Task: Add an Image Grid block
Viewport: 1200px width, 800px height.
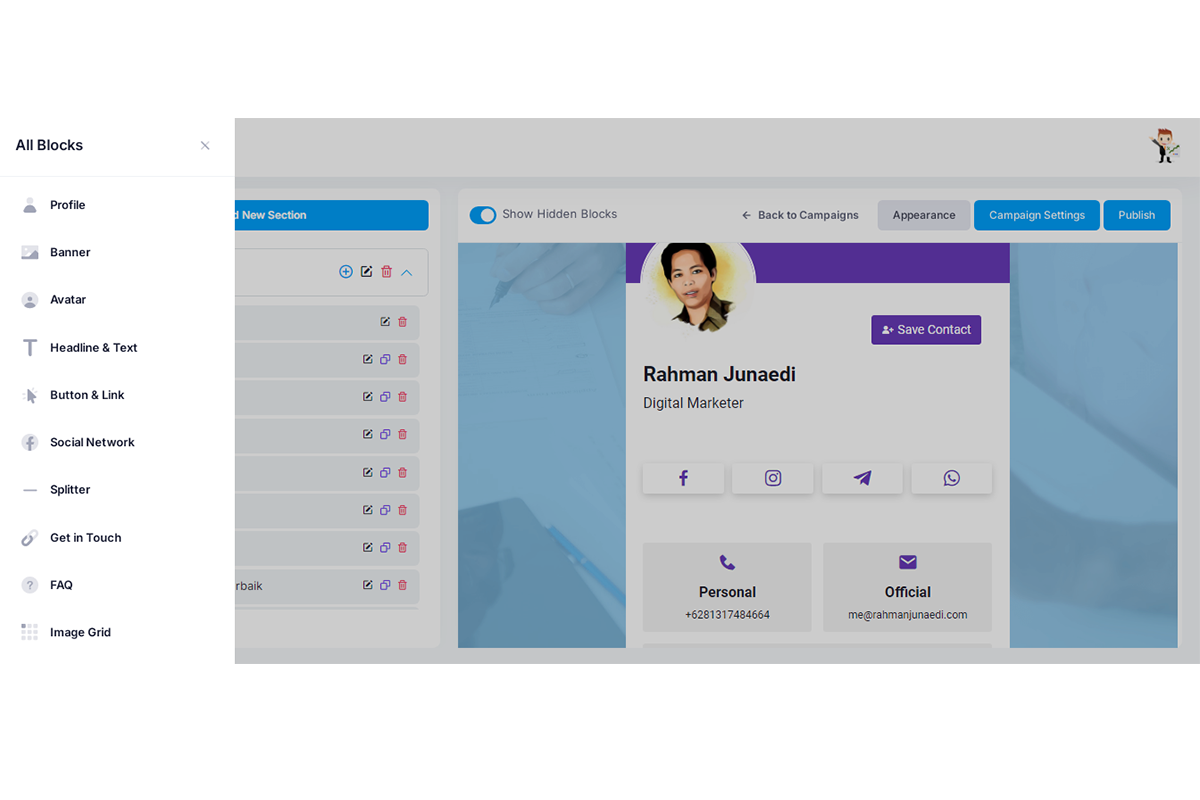Action: (80, 632)
